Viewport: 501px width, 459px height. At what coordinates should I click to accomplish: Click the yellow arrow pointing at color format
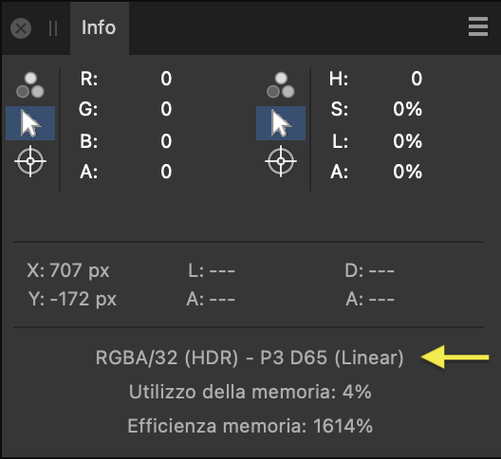(x=455, y=357)
